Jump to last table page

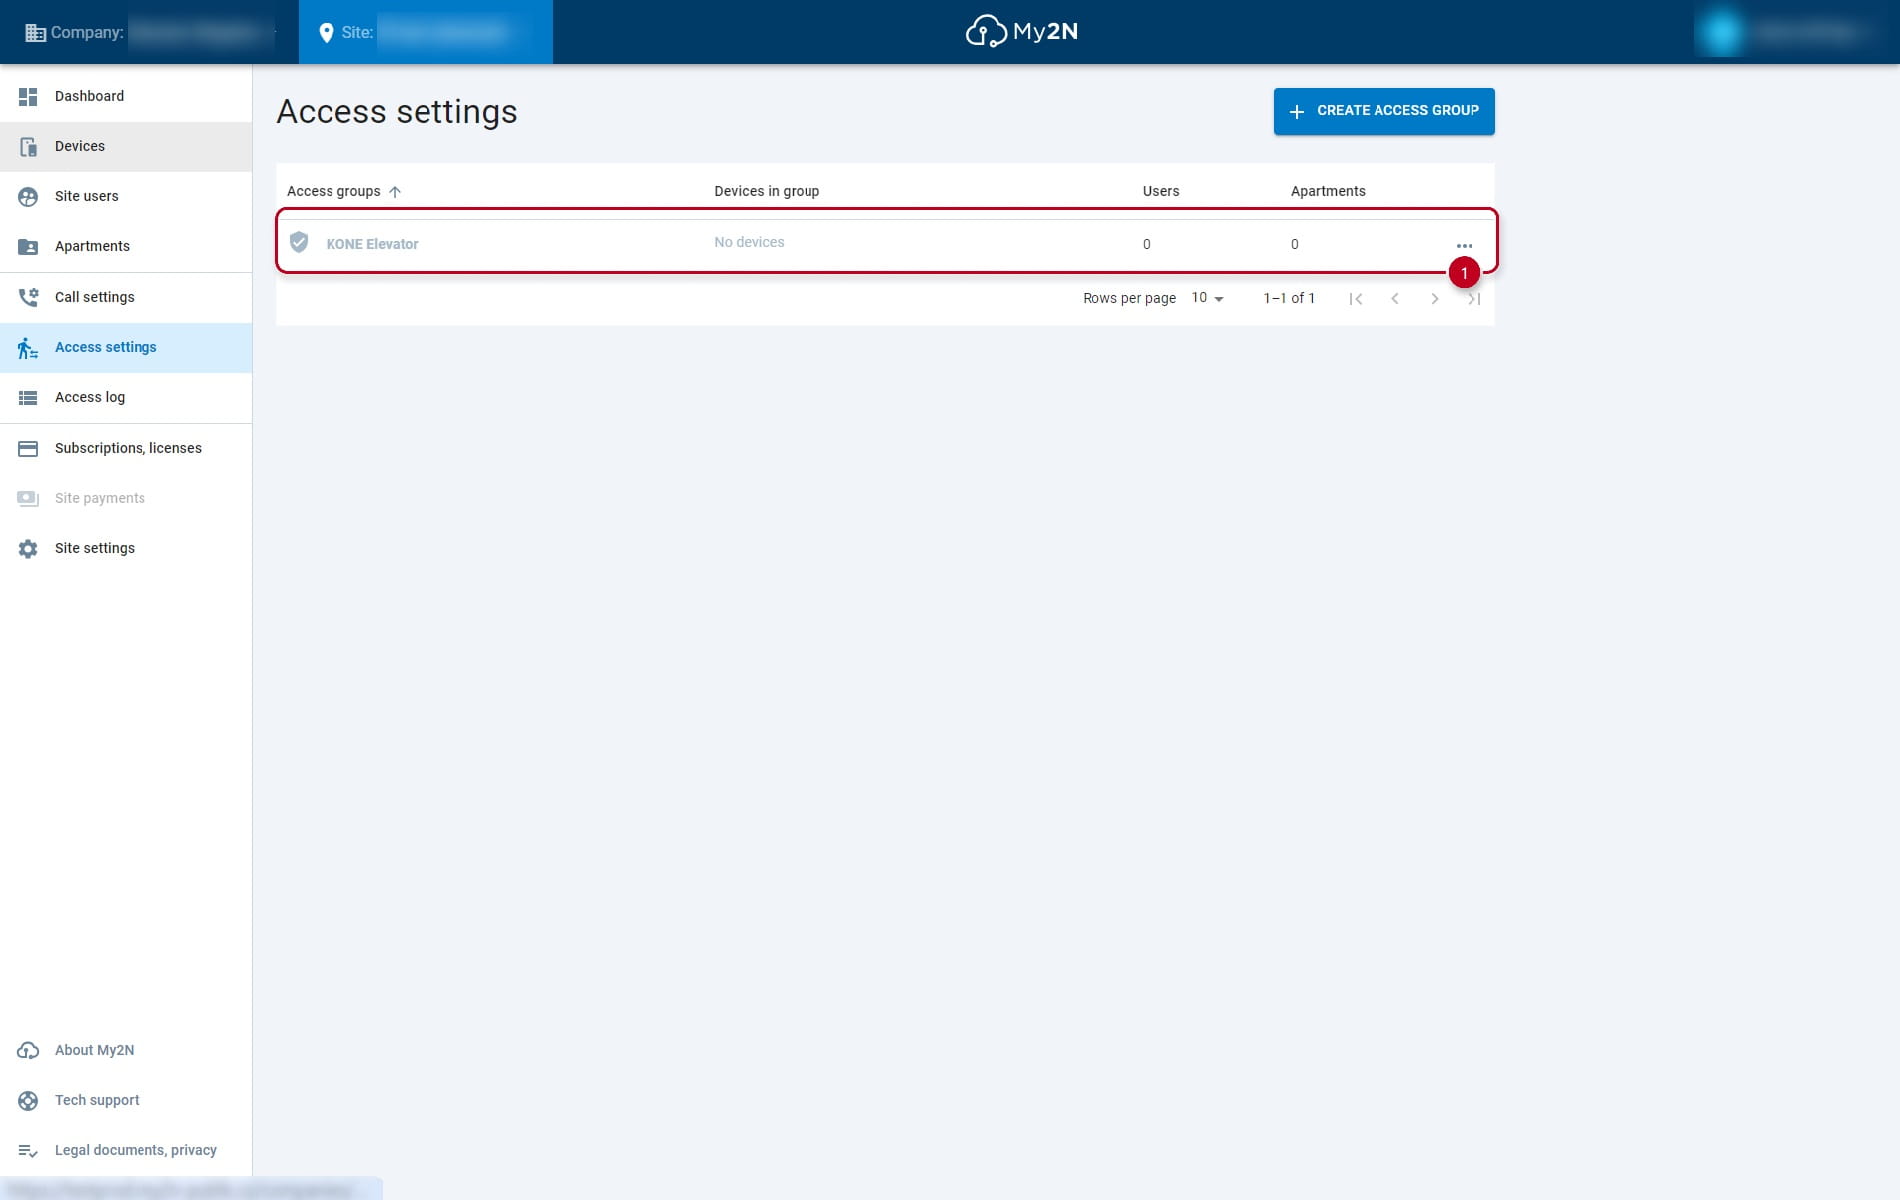tap(1474, 298)
